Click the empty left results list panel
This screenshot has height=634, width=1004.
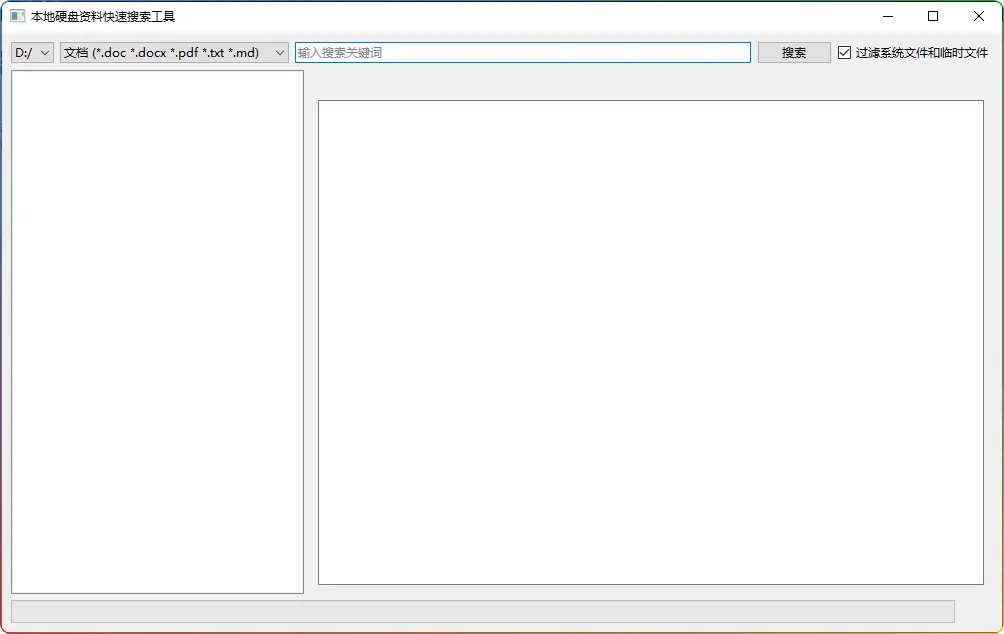[x=158, y=332]
